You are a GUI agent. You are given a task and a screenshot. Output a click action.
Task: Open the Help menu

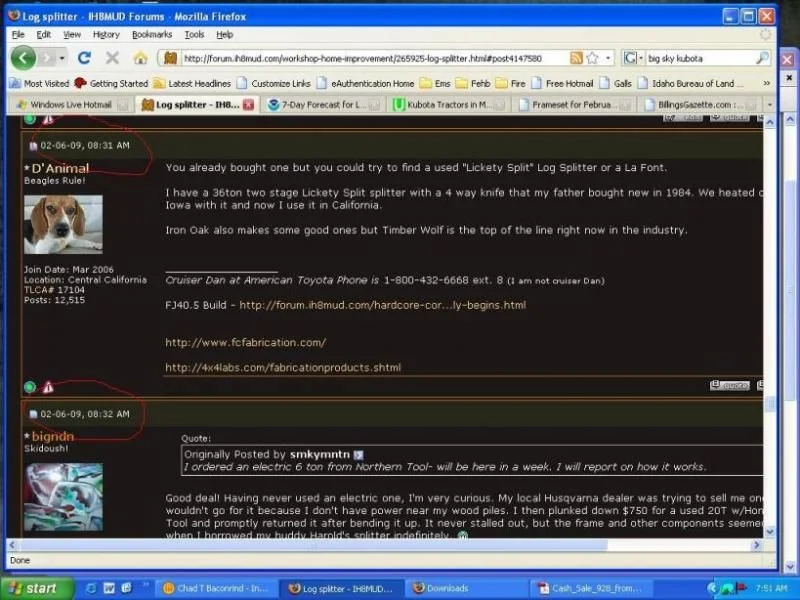[x=224, y=34]
